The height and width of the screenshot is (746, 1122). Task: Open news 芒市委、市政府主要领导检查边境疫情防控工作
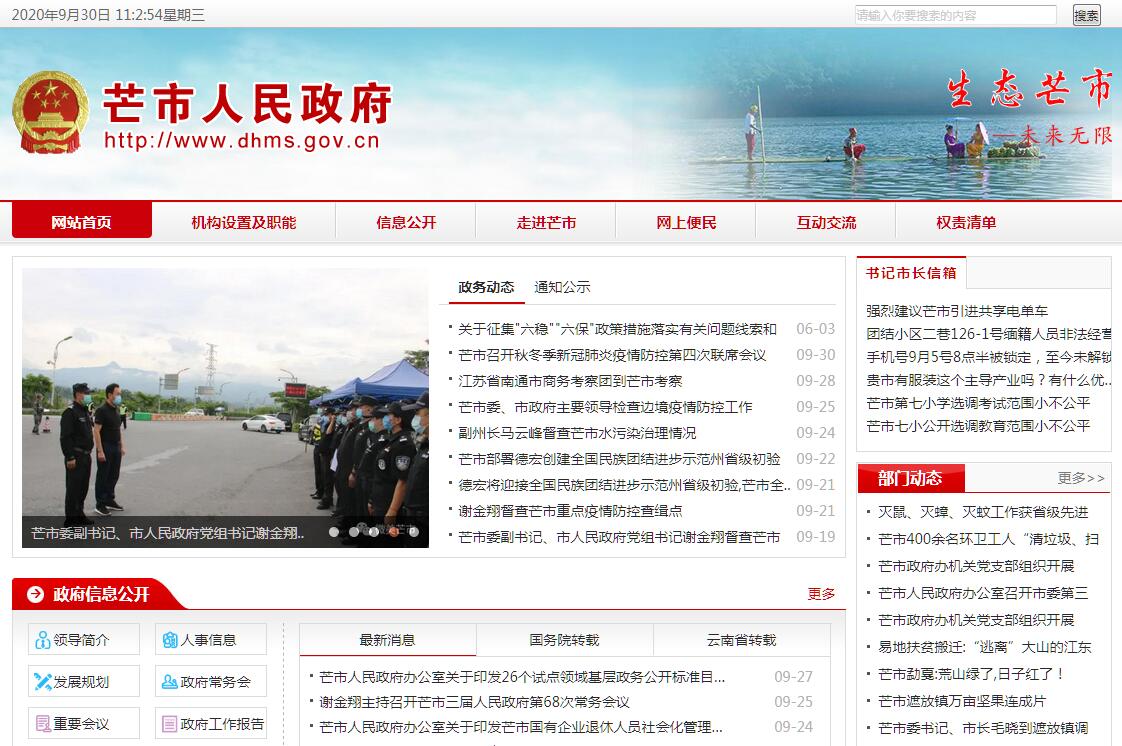(605, 407)
